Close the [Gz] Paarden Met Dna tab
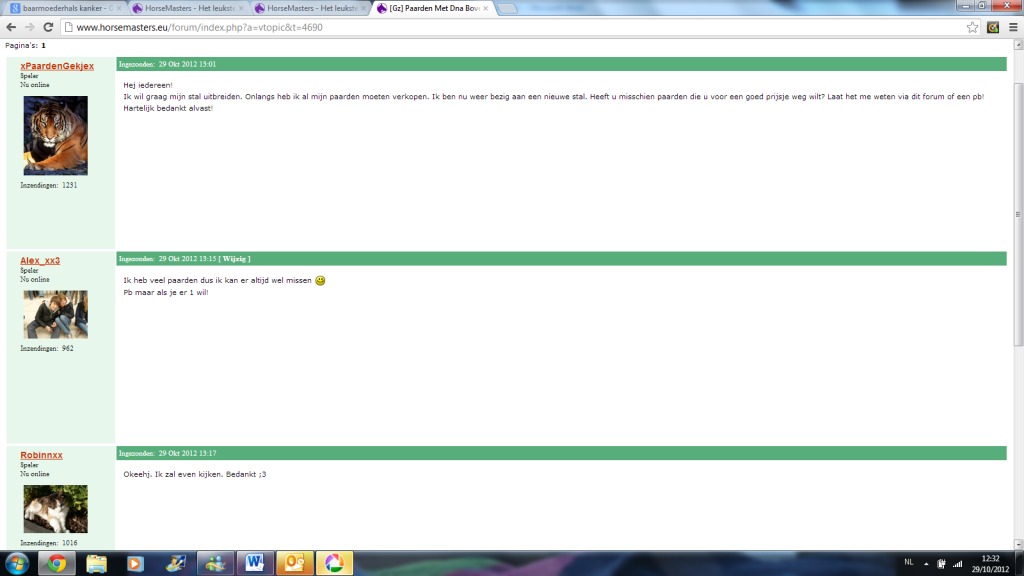Image resolution: width=1024 pixels, height=576 pixels. (x=485, y=8)
